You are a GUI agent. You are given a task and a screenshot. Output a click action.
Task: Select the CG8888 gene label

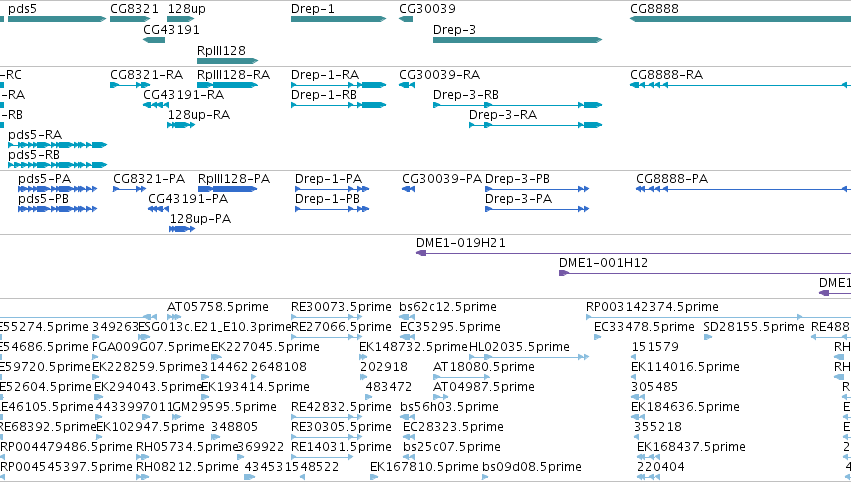coord(654,9)
